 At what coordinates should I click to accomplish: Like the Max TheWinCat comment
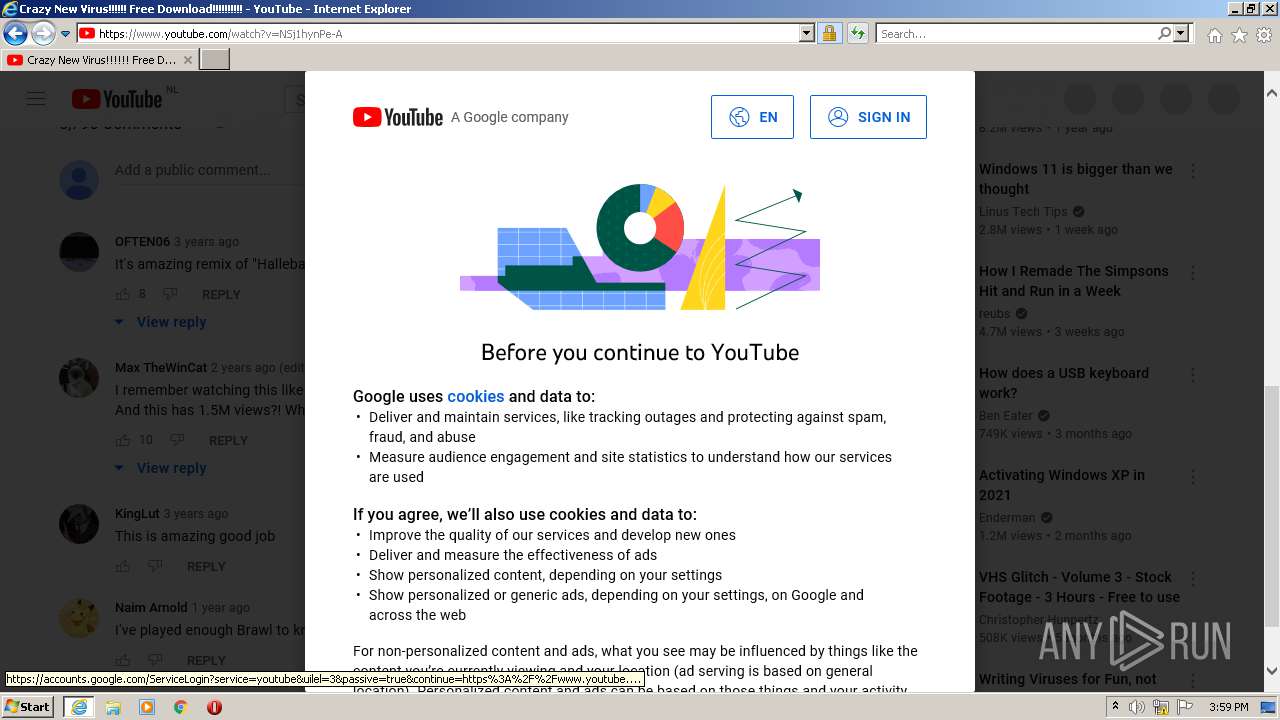pyautogui.click(x=123, y=440)
